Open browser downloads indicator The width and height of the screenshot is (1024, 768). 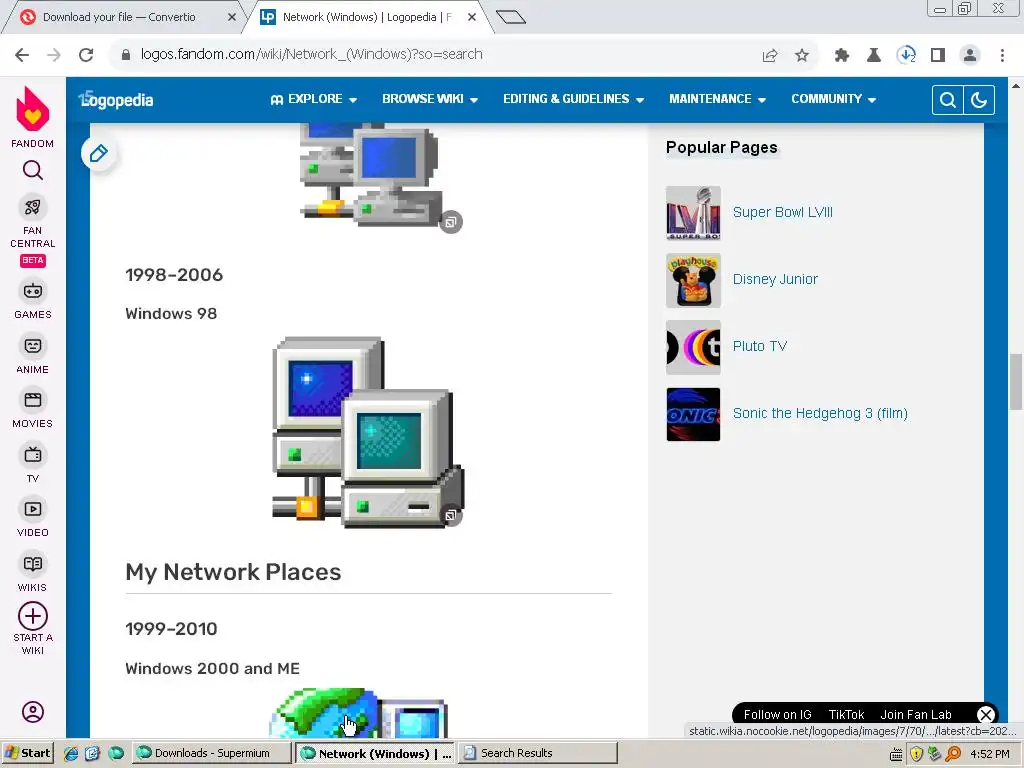tap(906, 56)
